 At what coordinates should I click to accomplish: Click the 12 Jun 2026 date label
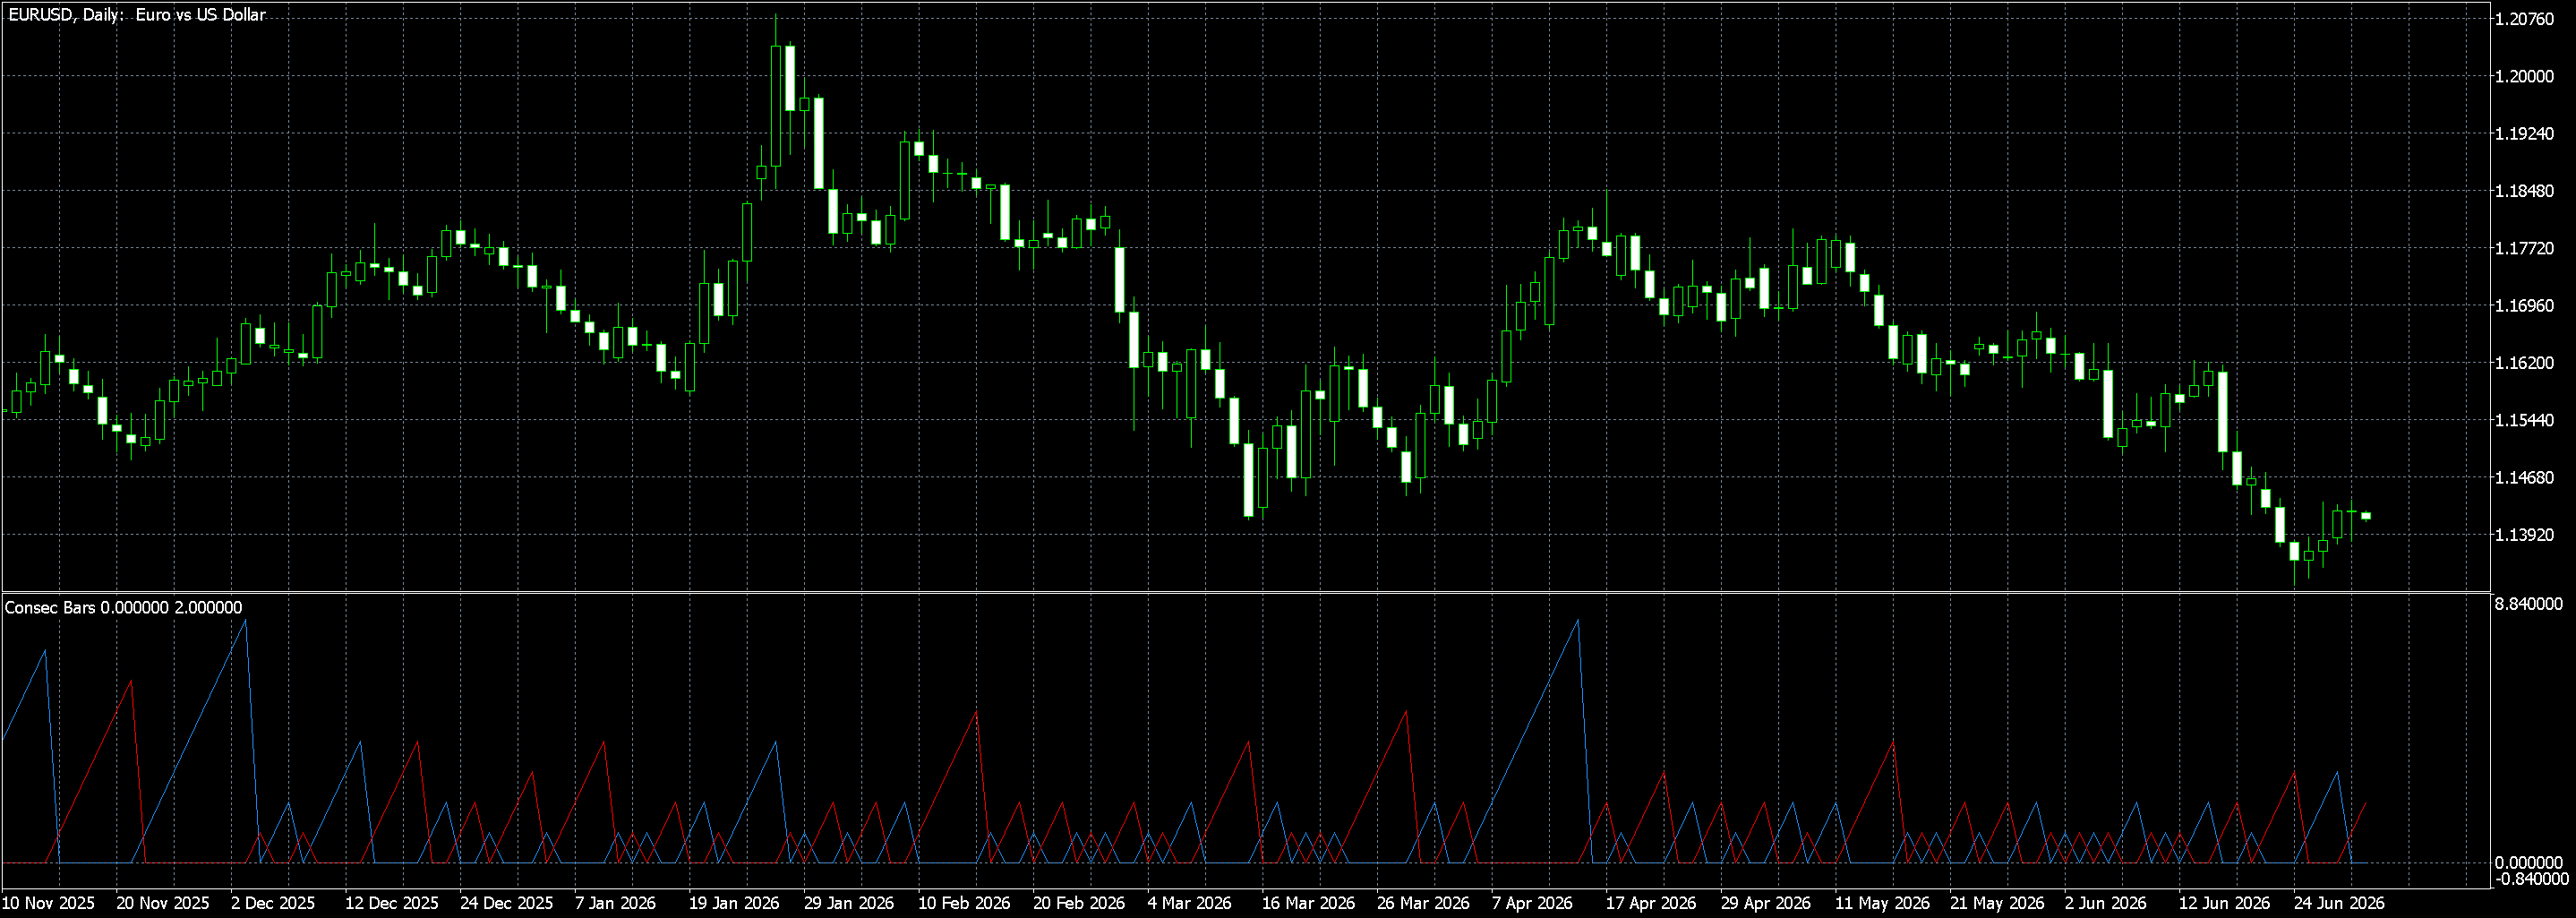2224,903
